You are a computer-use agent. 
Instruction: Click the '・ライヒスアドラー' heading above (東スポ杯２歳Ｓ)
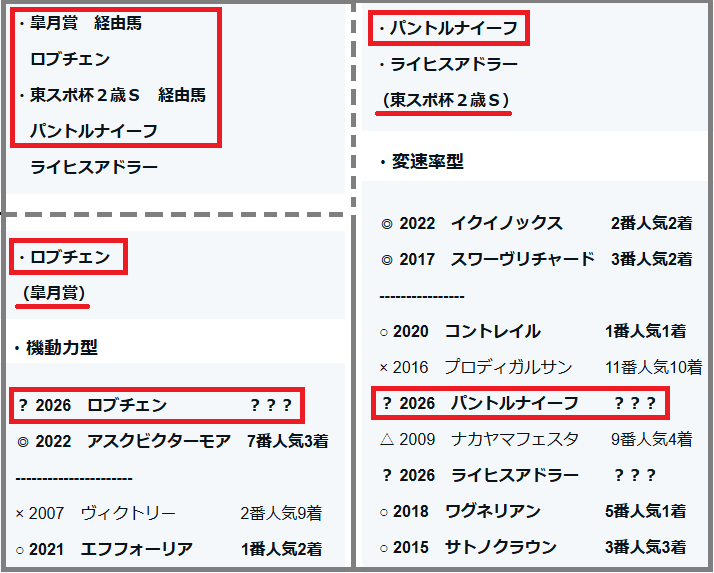(x=448, y=64)
